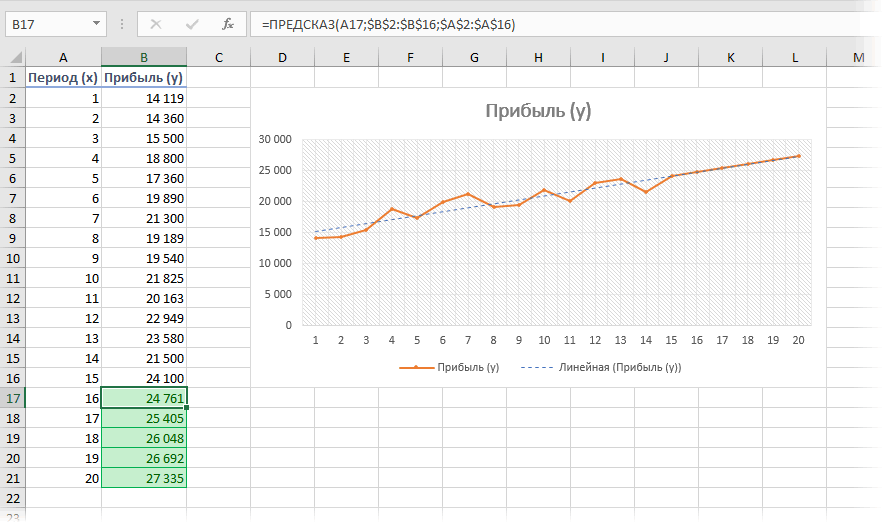This screenshot has height=523, width=883.
Task: Click the 30 000 vertical axis label
Action: [274, 139]
